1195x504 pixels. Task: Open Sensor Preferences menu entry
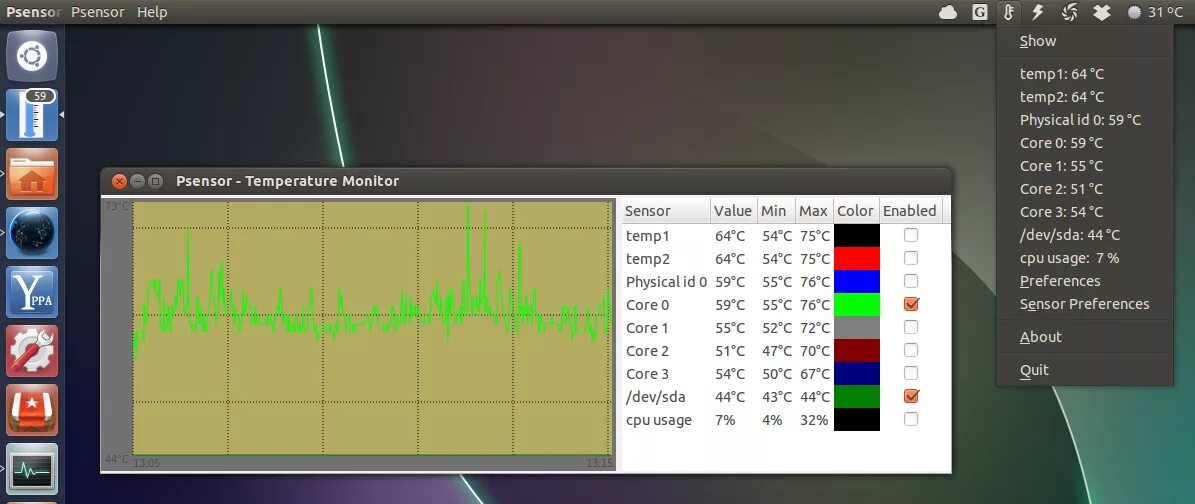pyautogui.click(x=1084, y=303)
